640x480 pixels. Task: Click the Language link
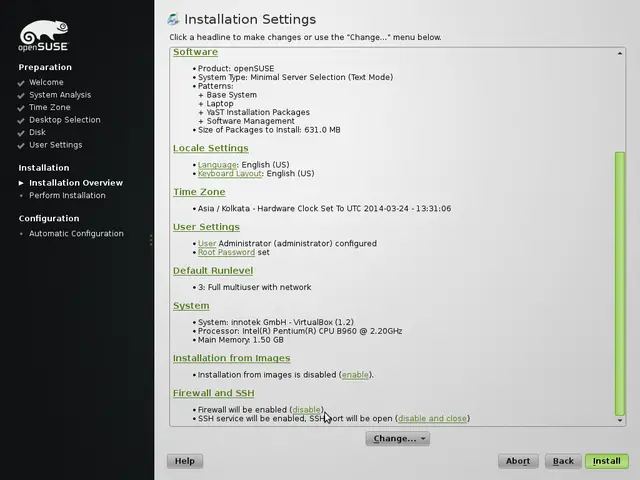[x=217, y=165]
